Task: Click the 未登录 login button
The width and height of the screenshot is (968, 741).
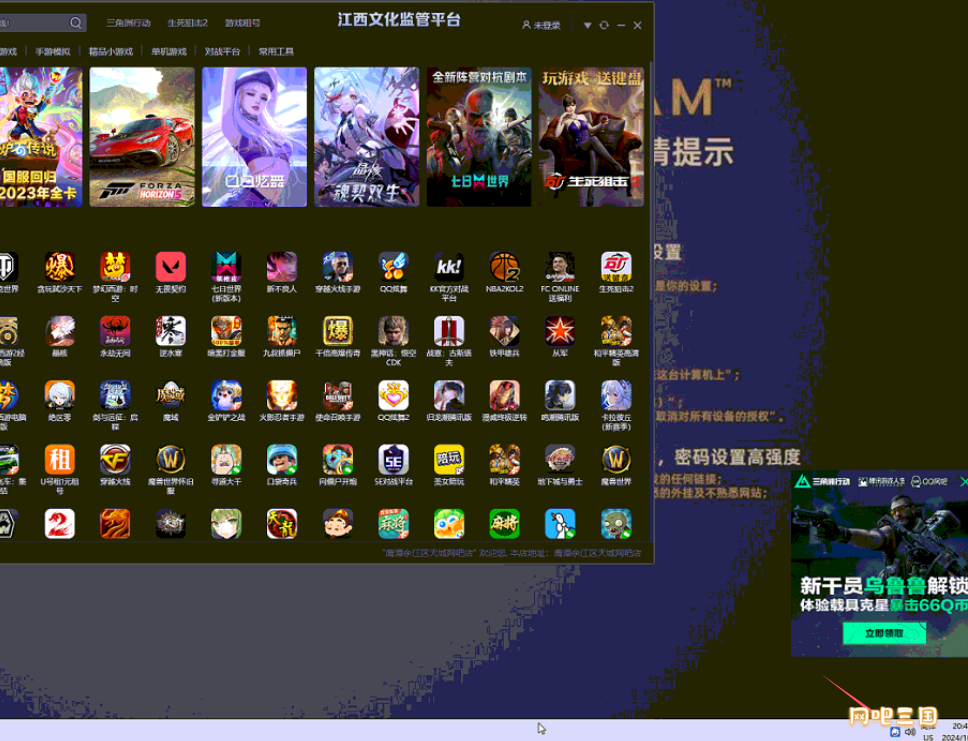Action: pyautogui.click(x=541, y=25)
